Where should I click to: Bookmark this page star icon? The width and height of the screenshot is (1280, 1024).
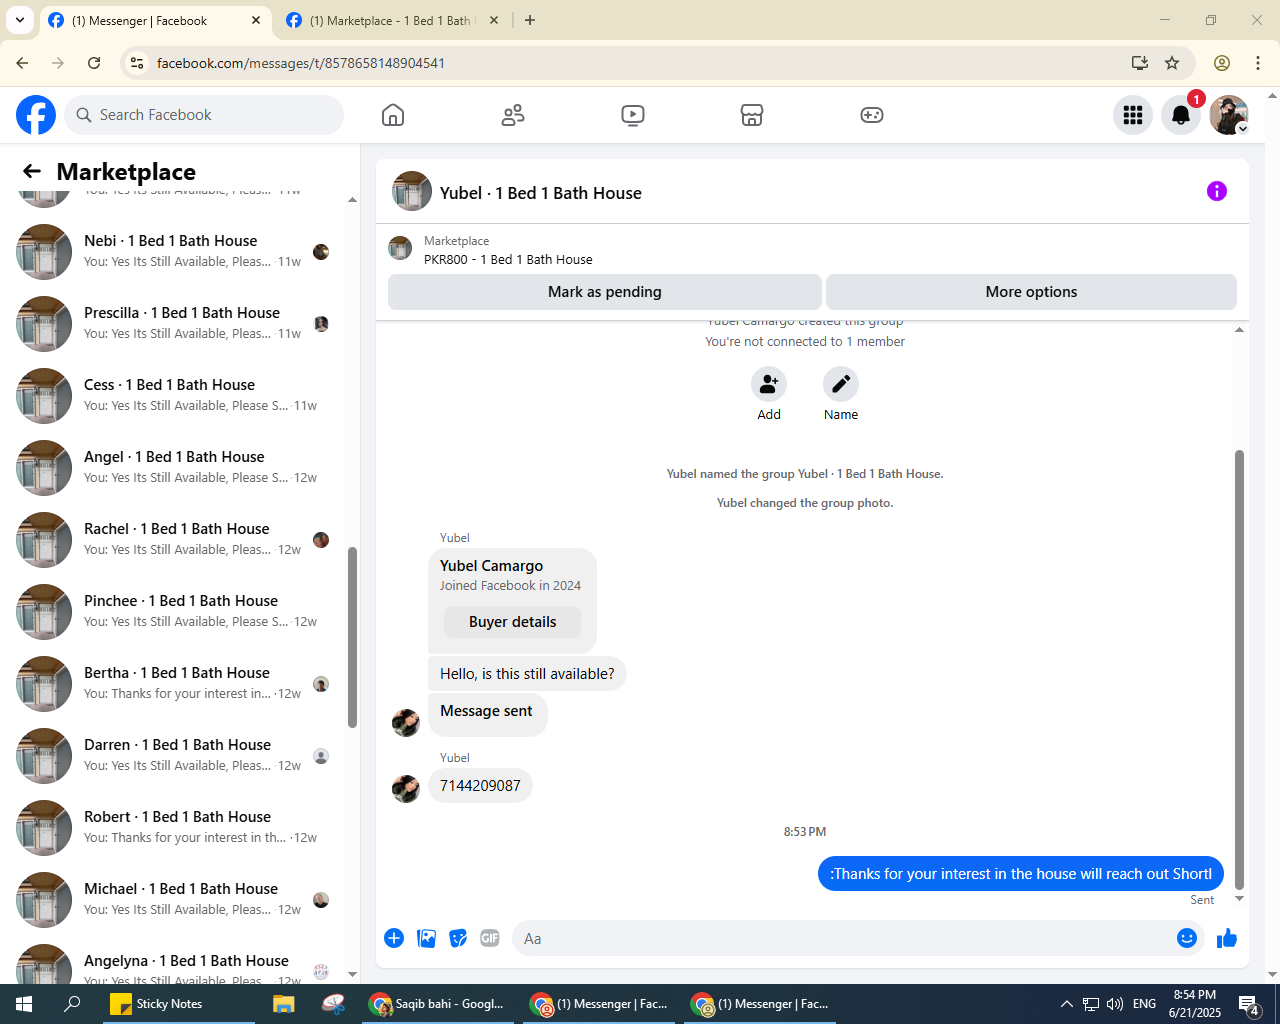pyautogui.click(x=1172, y=63)
